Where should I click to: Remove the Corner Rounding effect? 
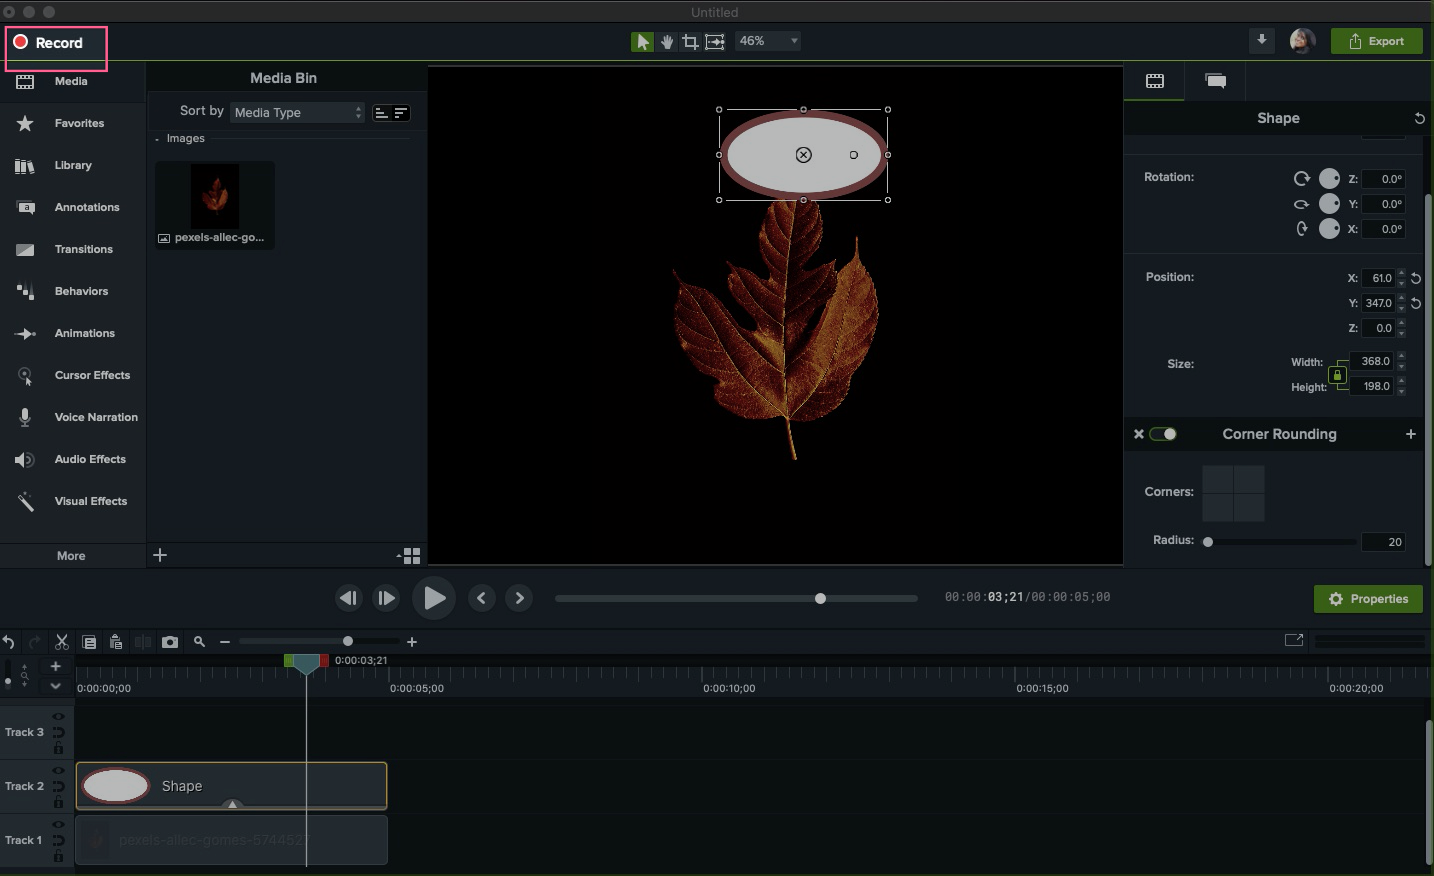tap(1138, 434)
